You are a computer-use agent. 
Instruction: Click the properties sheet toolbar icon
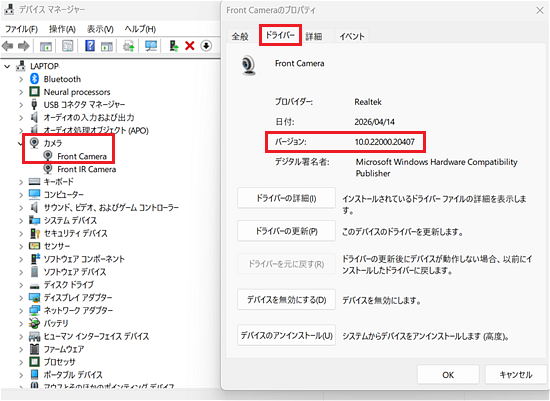67,46
